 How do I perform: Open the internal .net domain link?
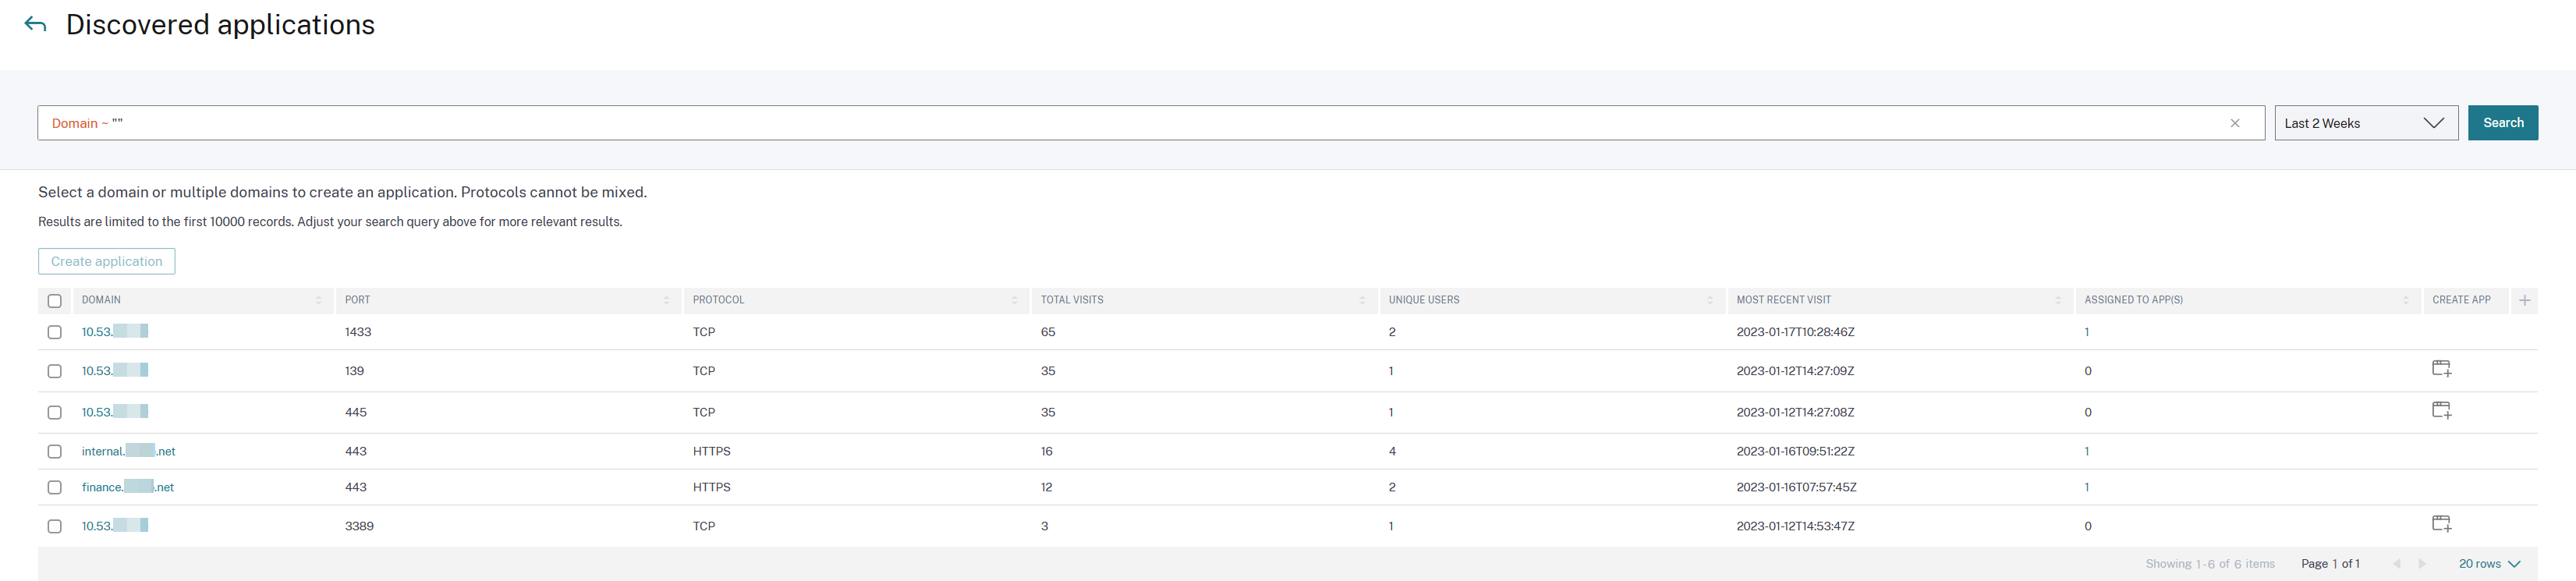click(x=128, y=451)
